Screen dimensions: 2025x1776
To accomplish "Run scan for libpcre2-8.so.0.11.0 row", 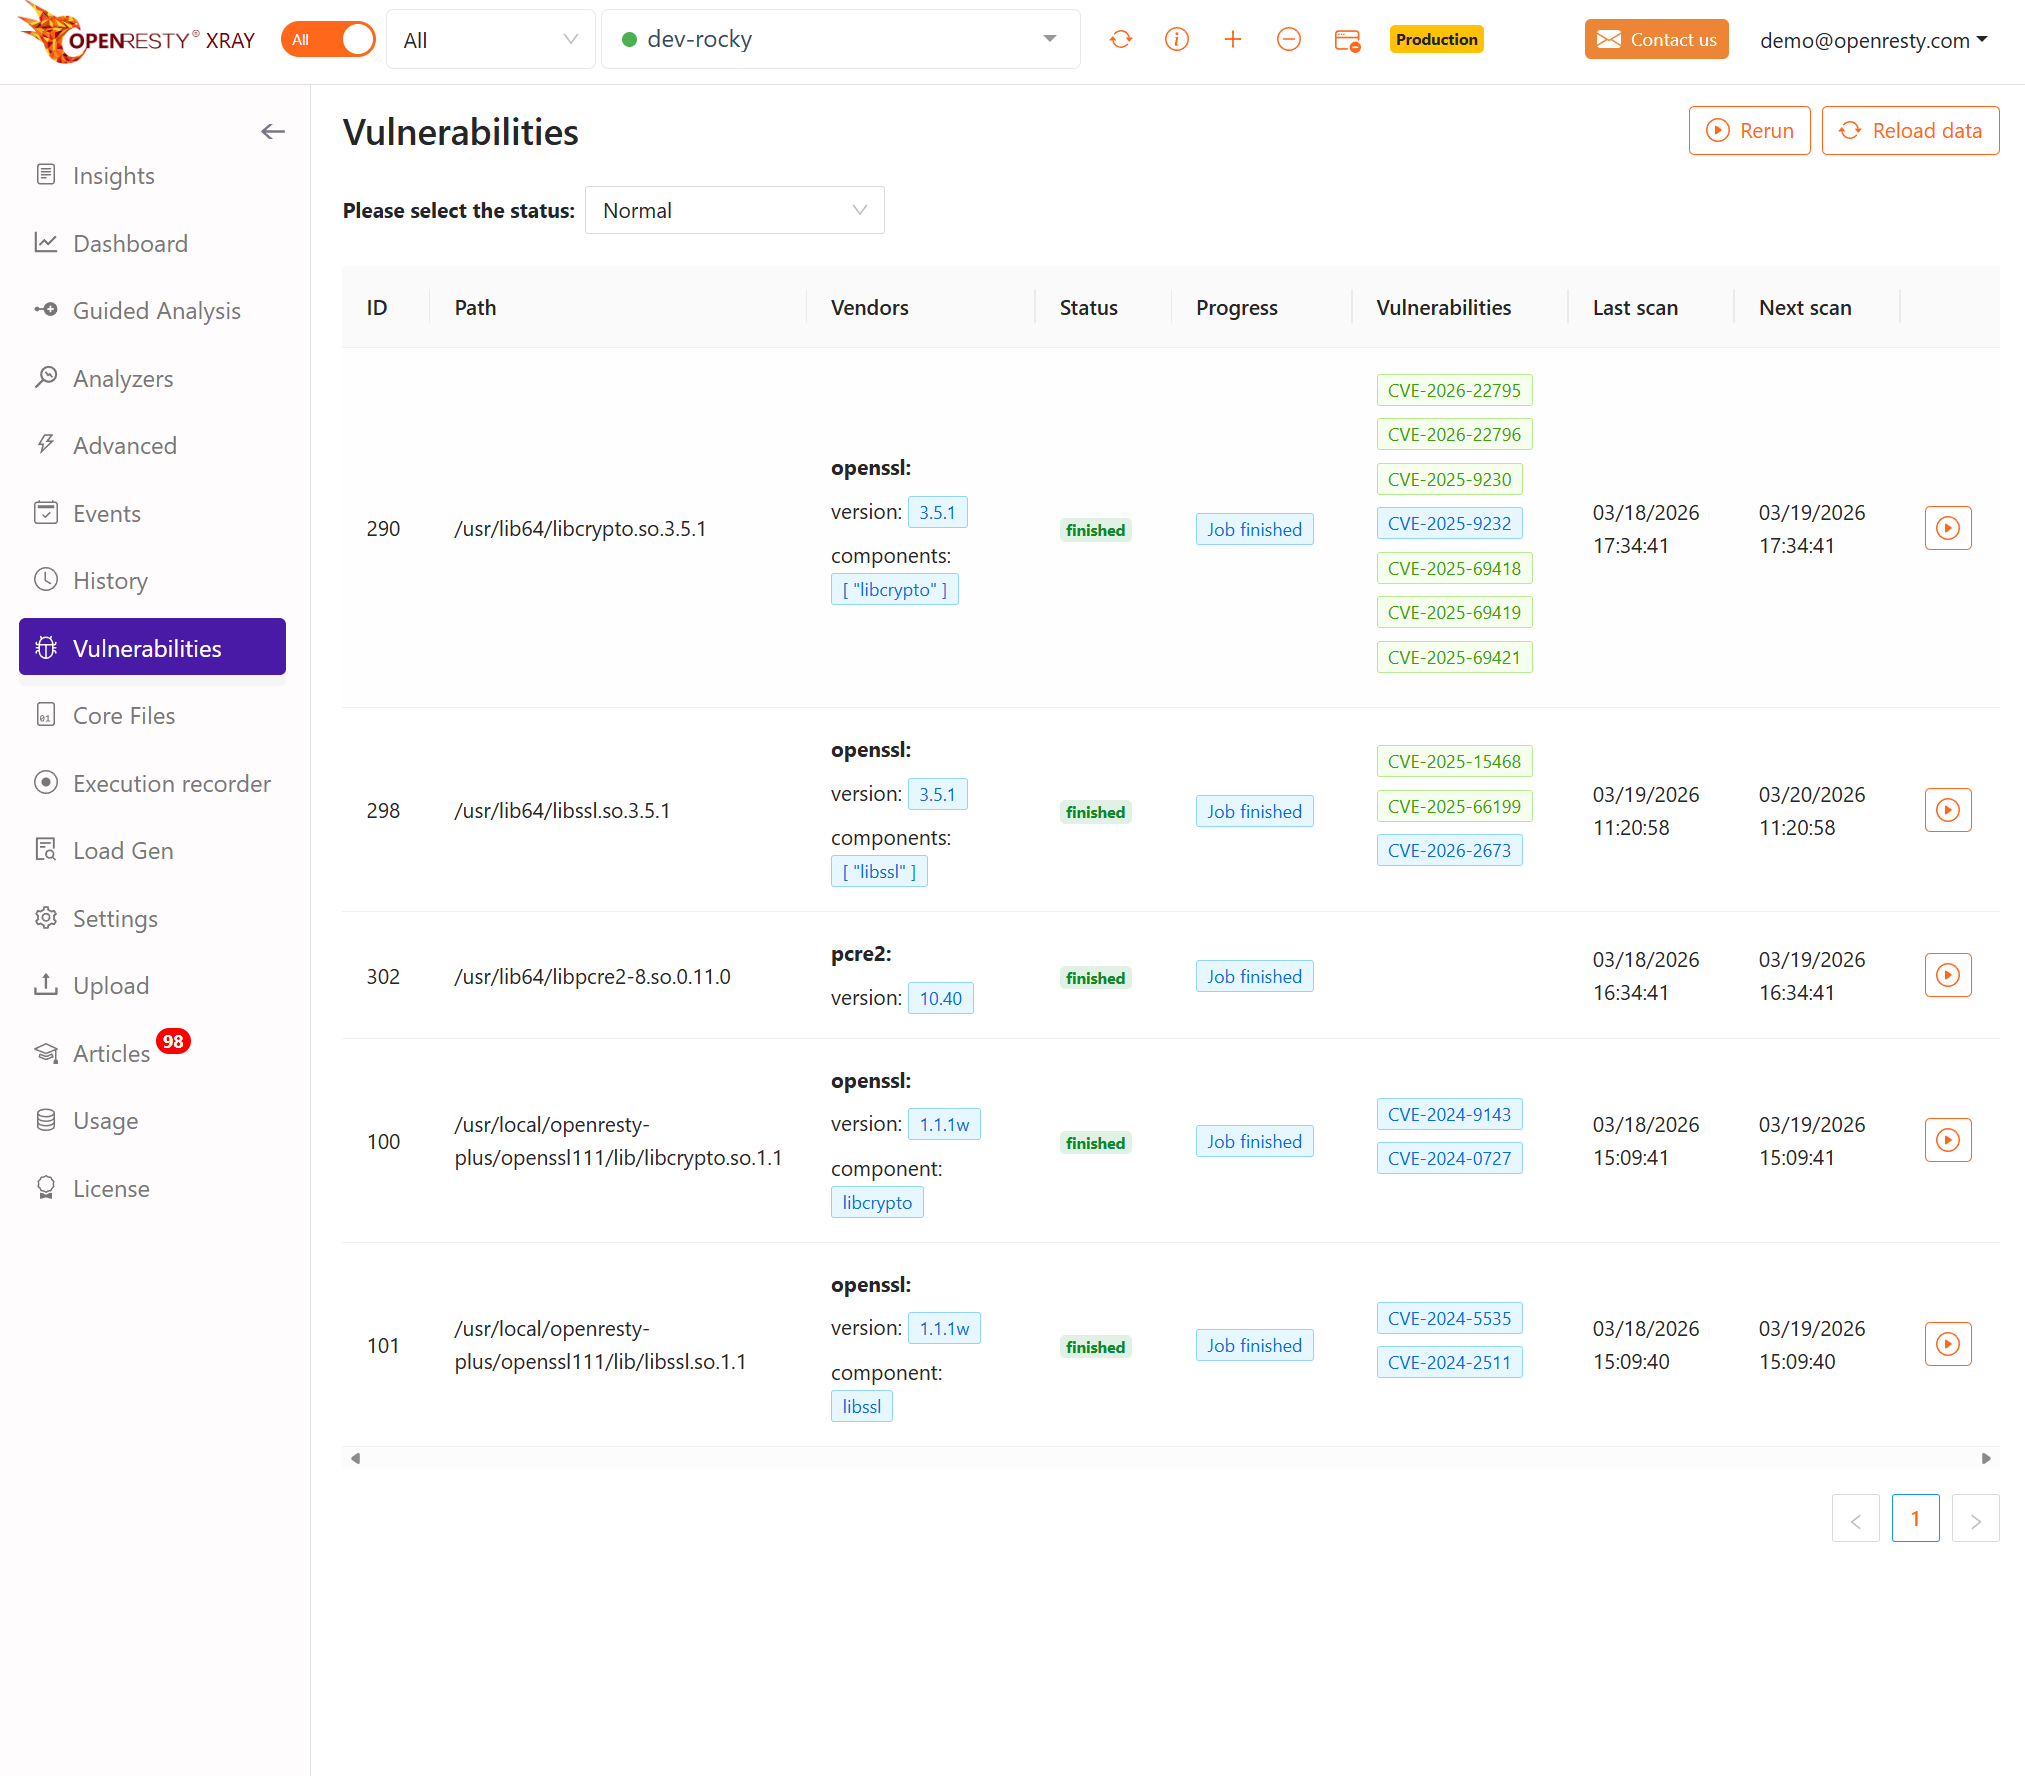I will tap(1947, 975).
